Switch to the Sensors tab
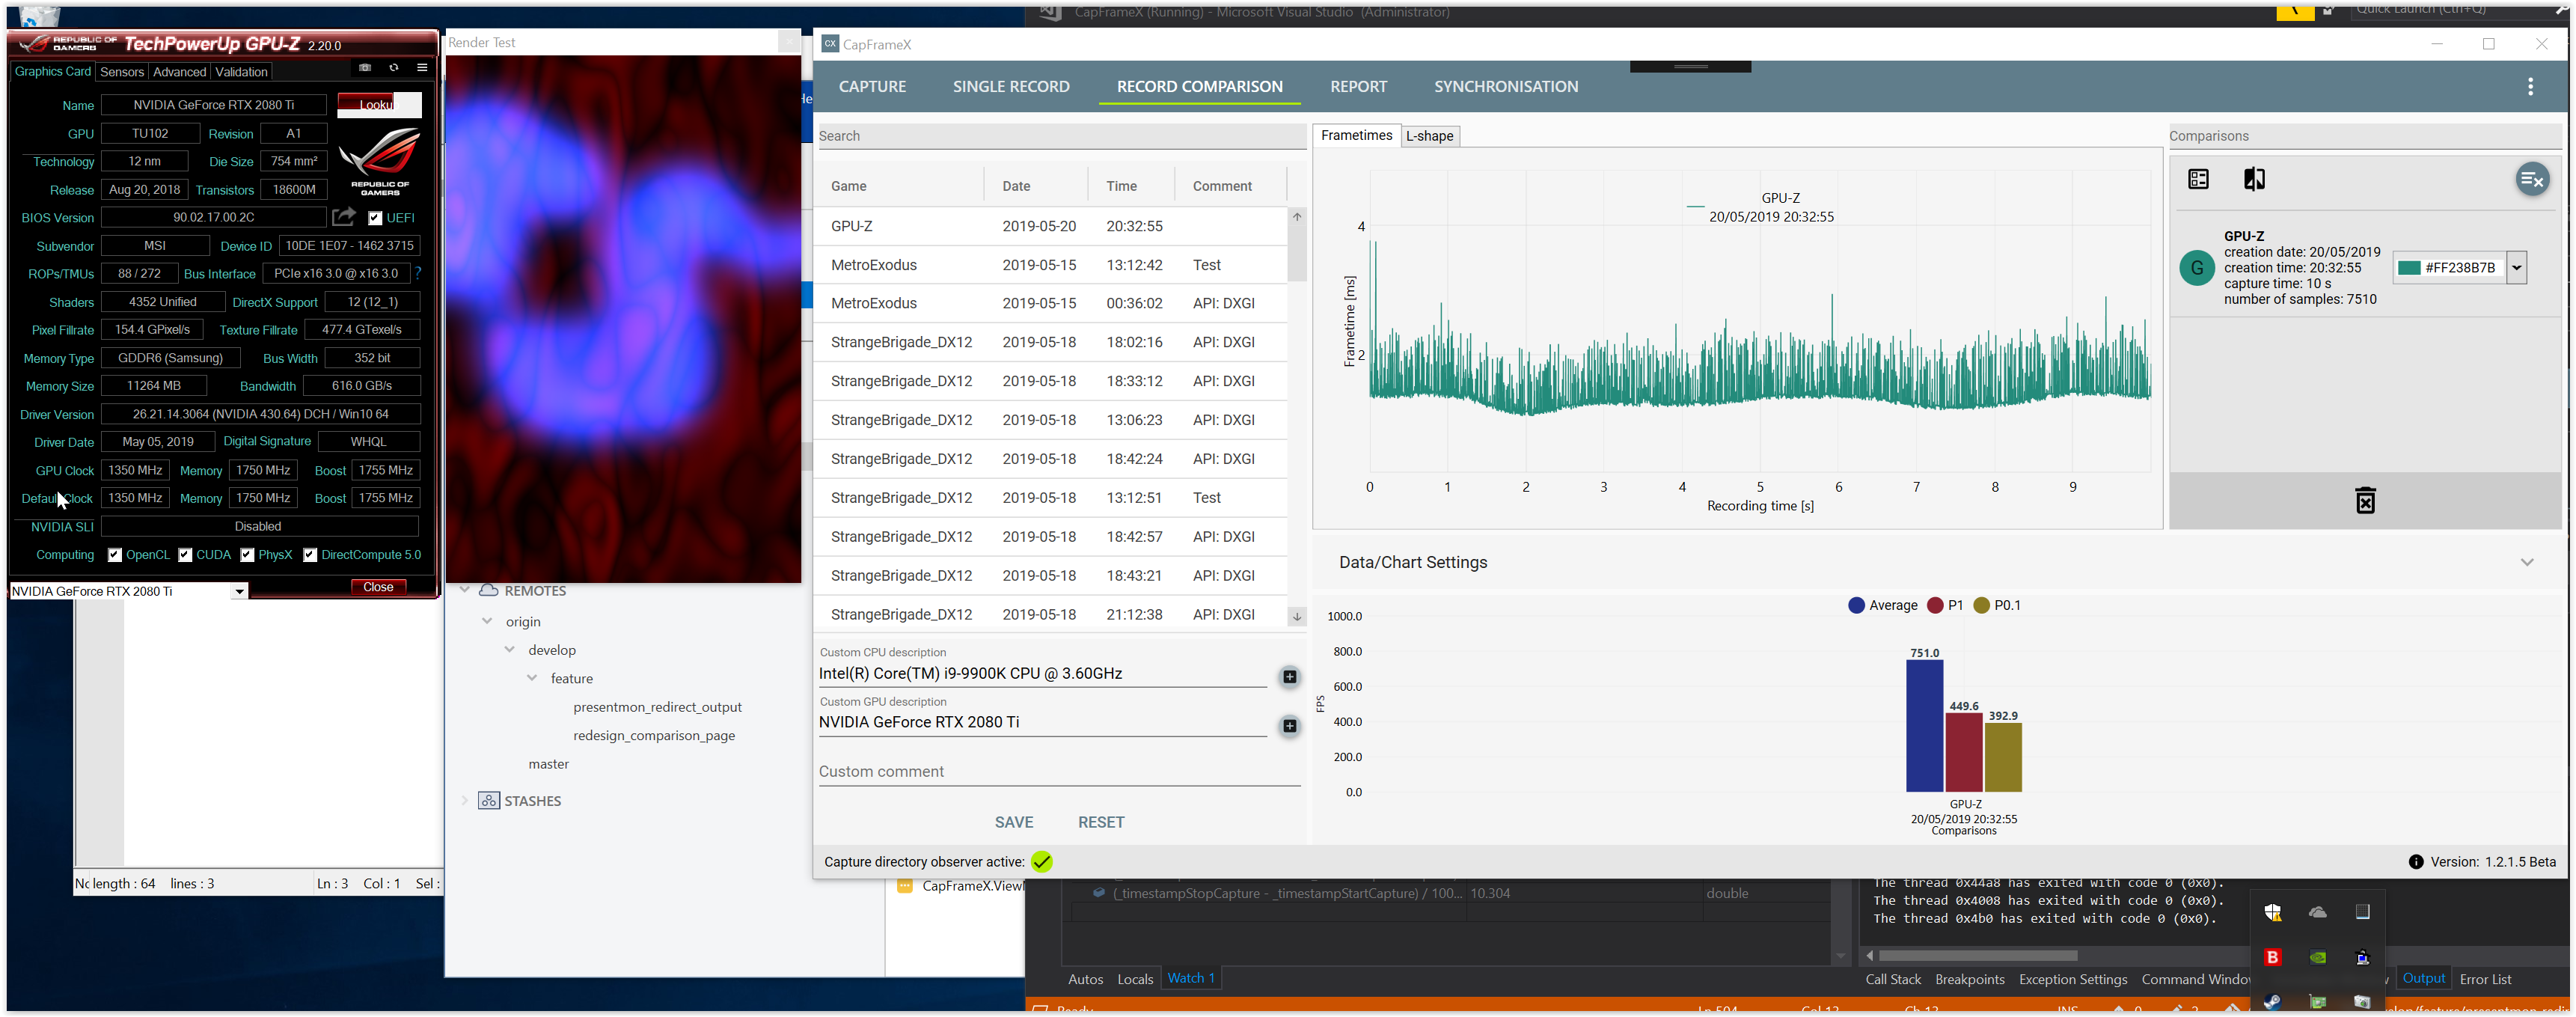Viewport: 2576px width, 1017px height. pos(122,72)
